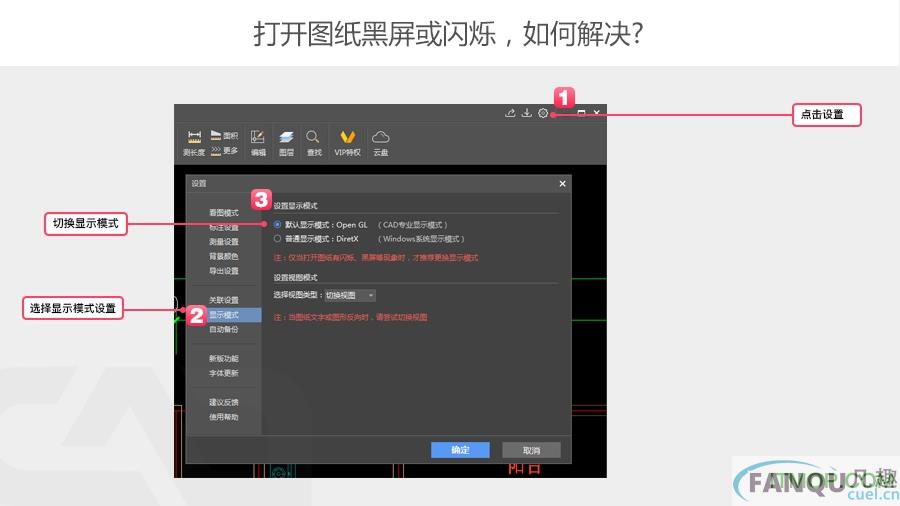The image size is (900, 506).
Task: Open VIP特权 privileges
Action: (347, 143)
